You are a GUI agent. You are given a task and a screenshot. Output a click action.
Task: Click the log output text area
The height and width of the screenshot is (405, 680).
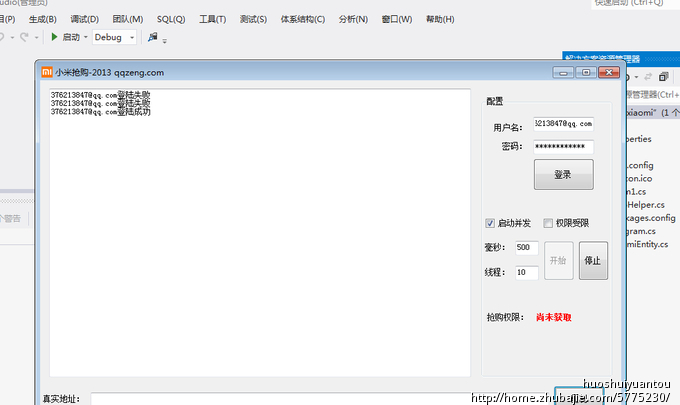pyautogui.click(x=260, y=233)
